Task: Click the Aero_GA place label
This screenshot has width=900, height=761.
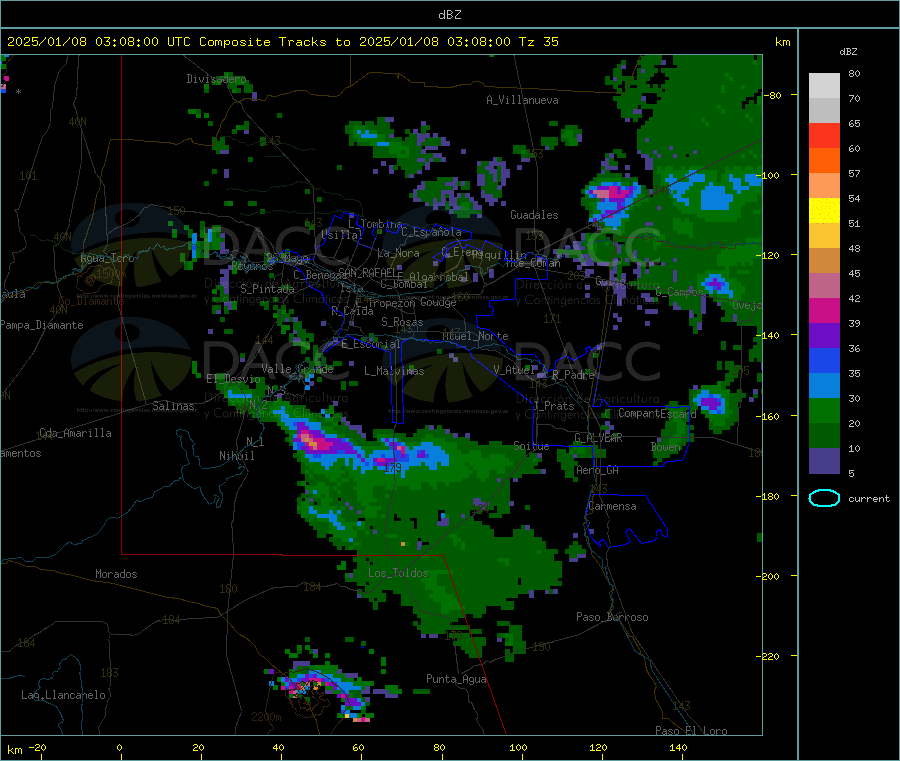Action: click(x=598, y=470)
